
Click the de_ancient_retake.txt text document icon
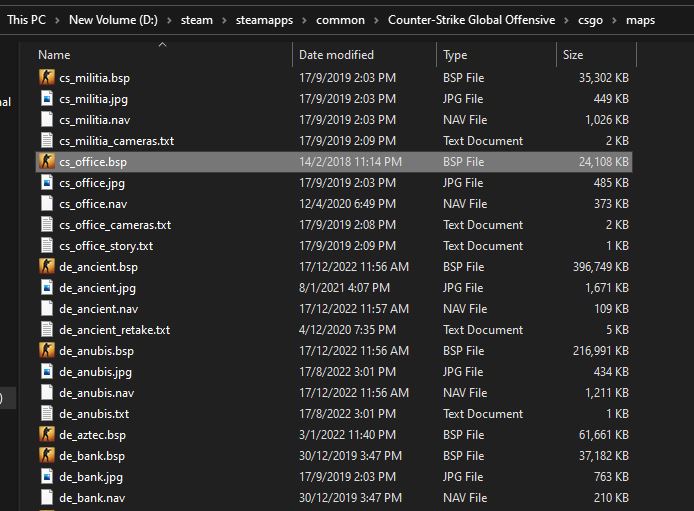(x=46, y=330)
